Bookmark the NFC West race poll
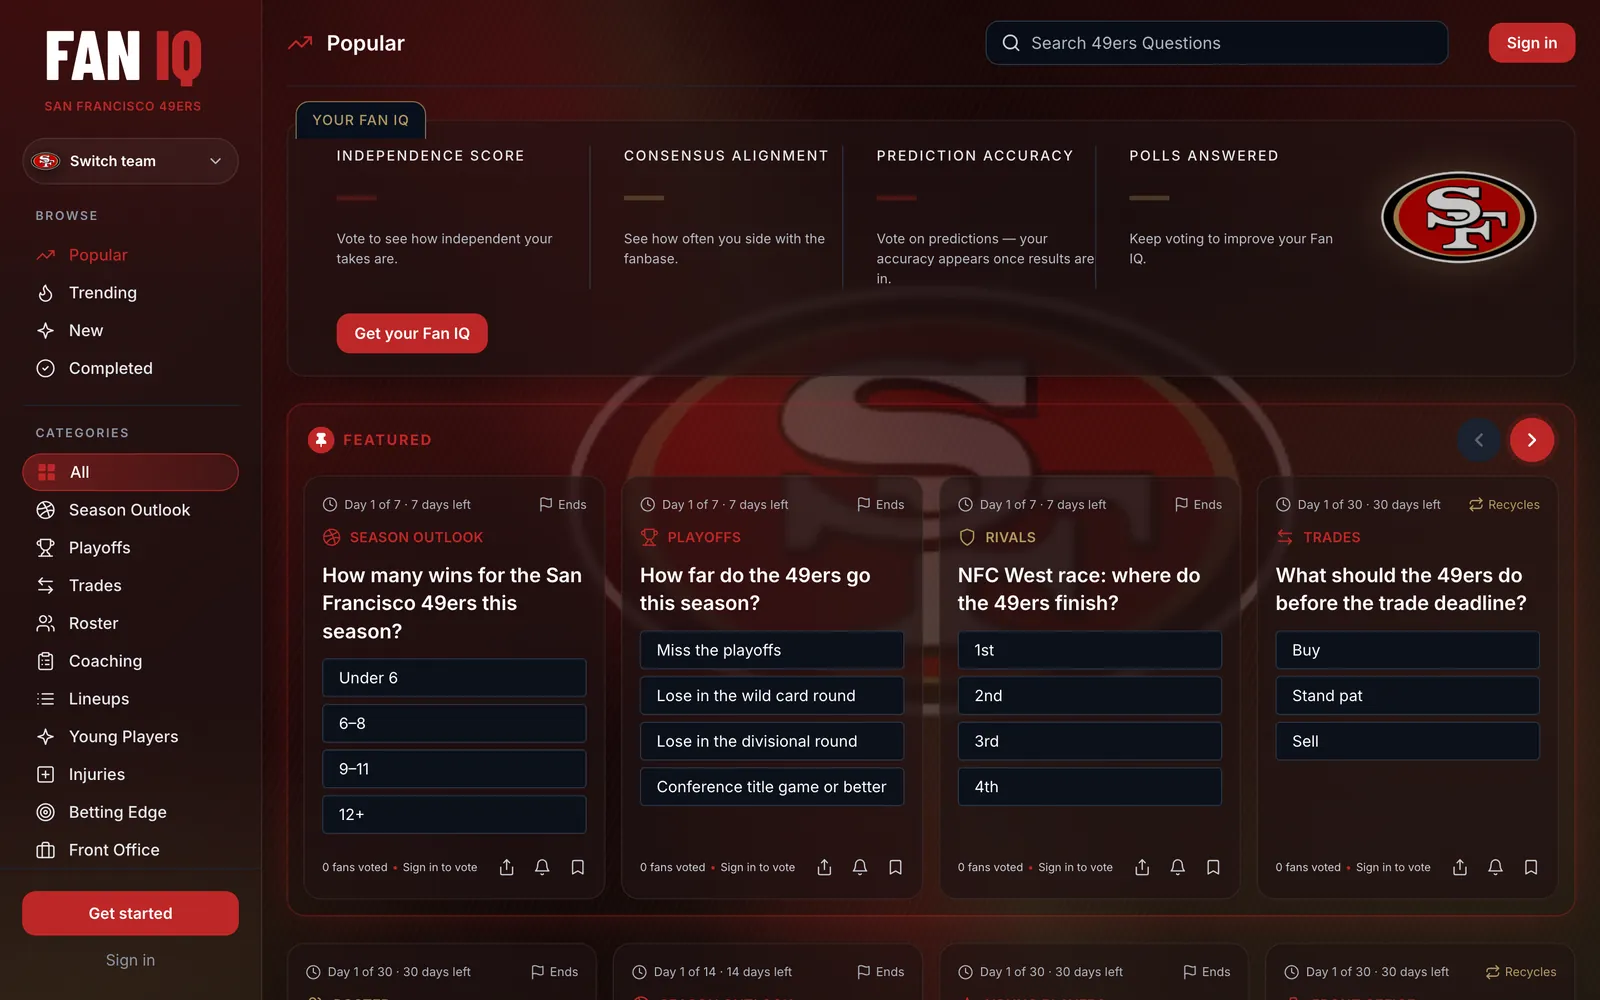Viewport: 1600px width, 1000px height. 1213,867
